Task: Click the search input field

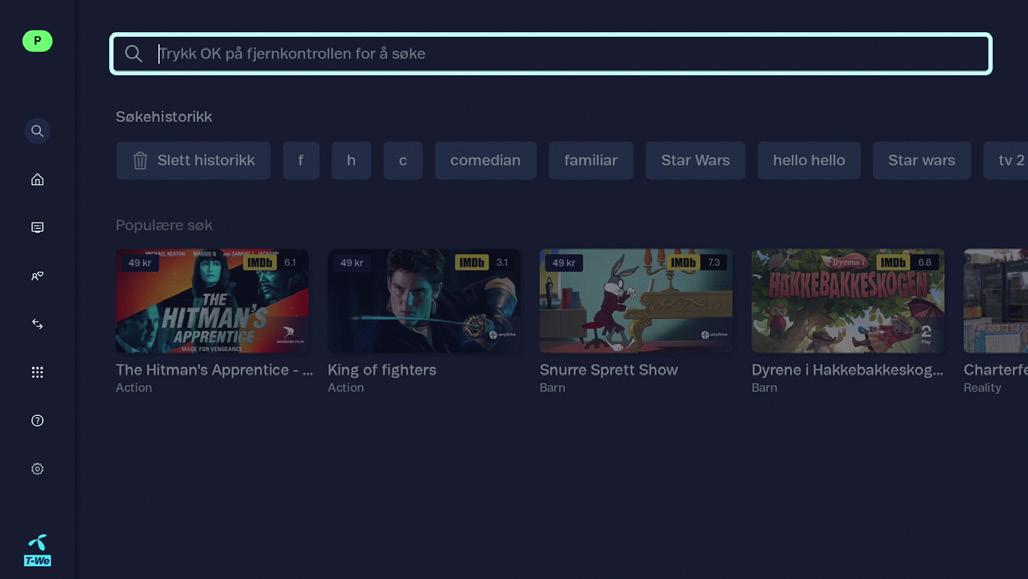Action: pos(551,54)
